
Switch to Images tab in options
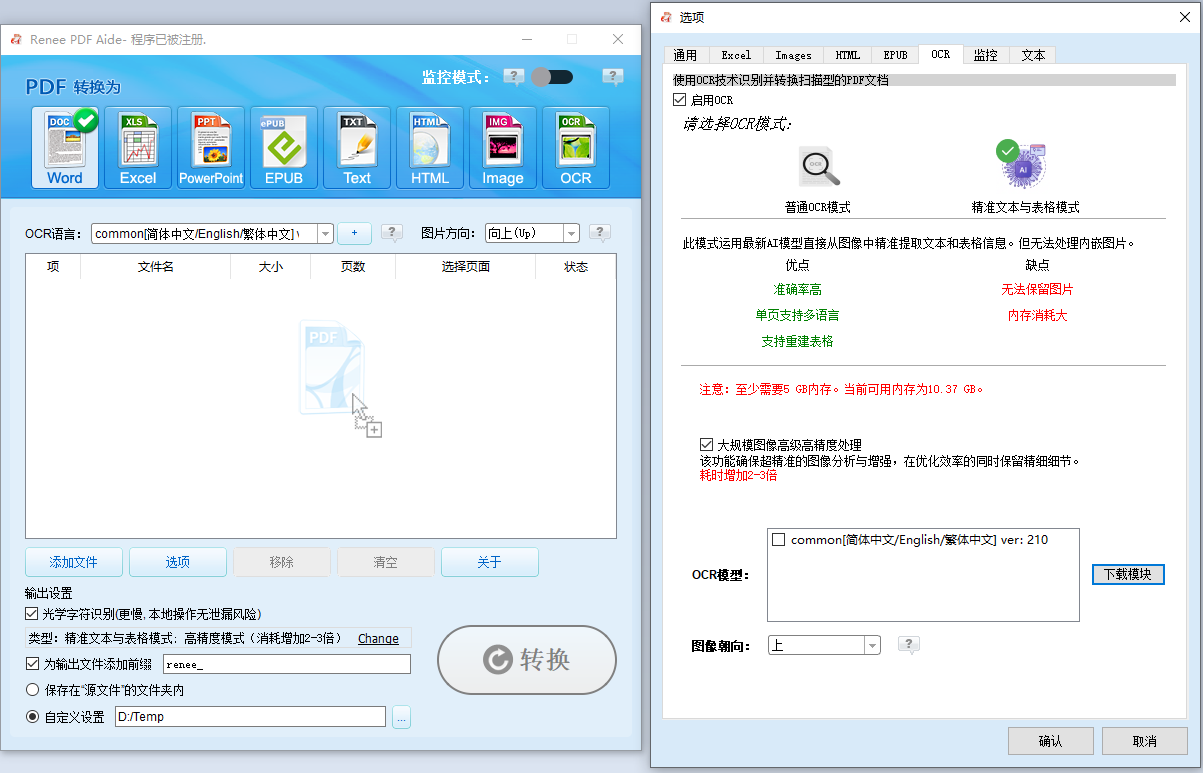pos(794,55)
